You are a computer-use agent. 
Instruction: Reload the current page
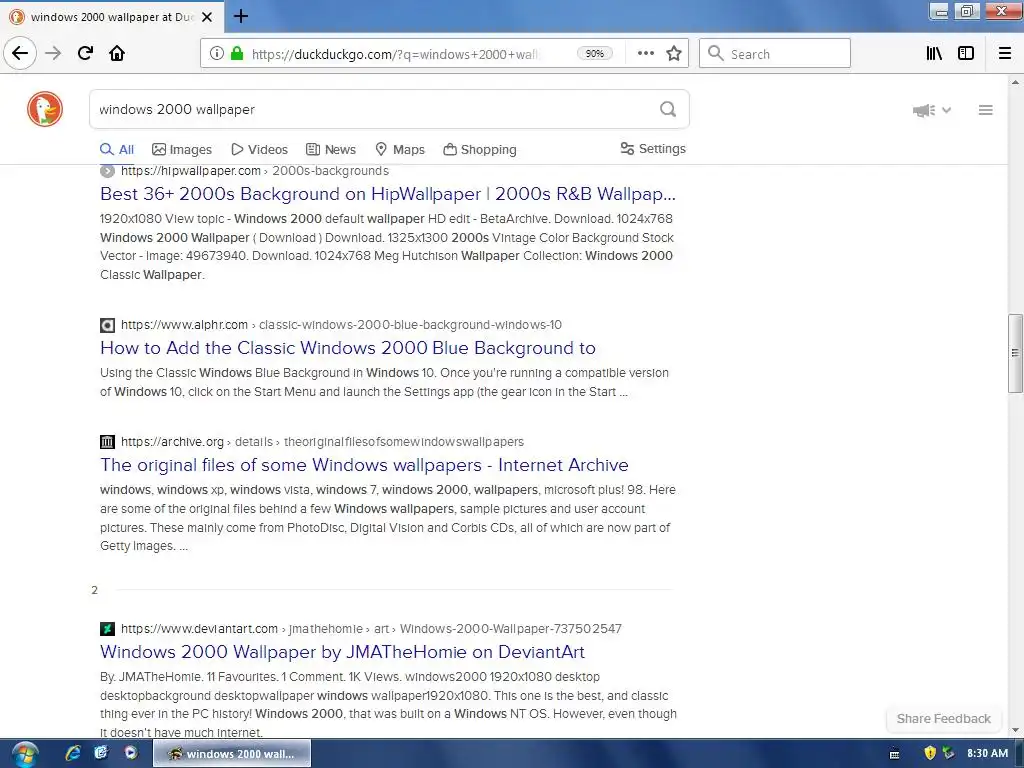tap(86, 53)
